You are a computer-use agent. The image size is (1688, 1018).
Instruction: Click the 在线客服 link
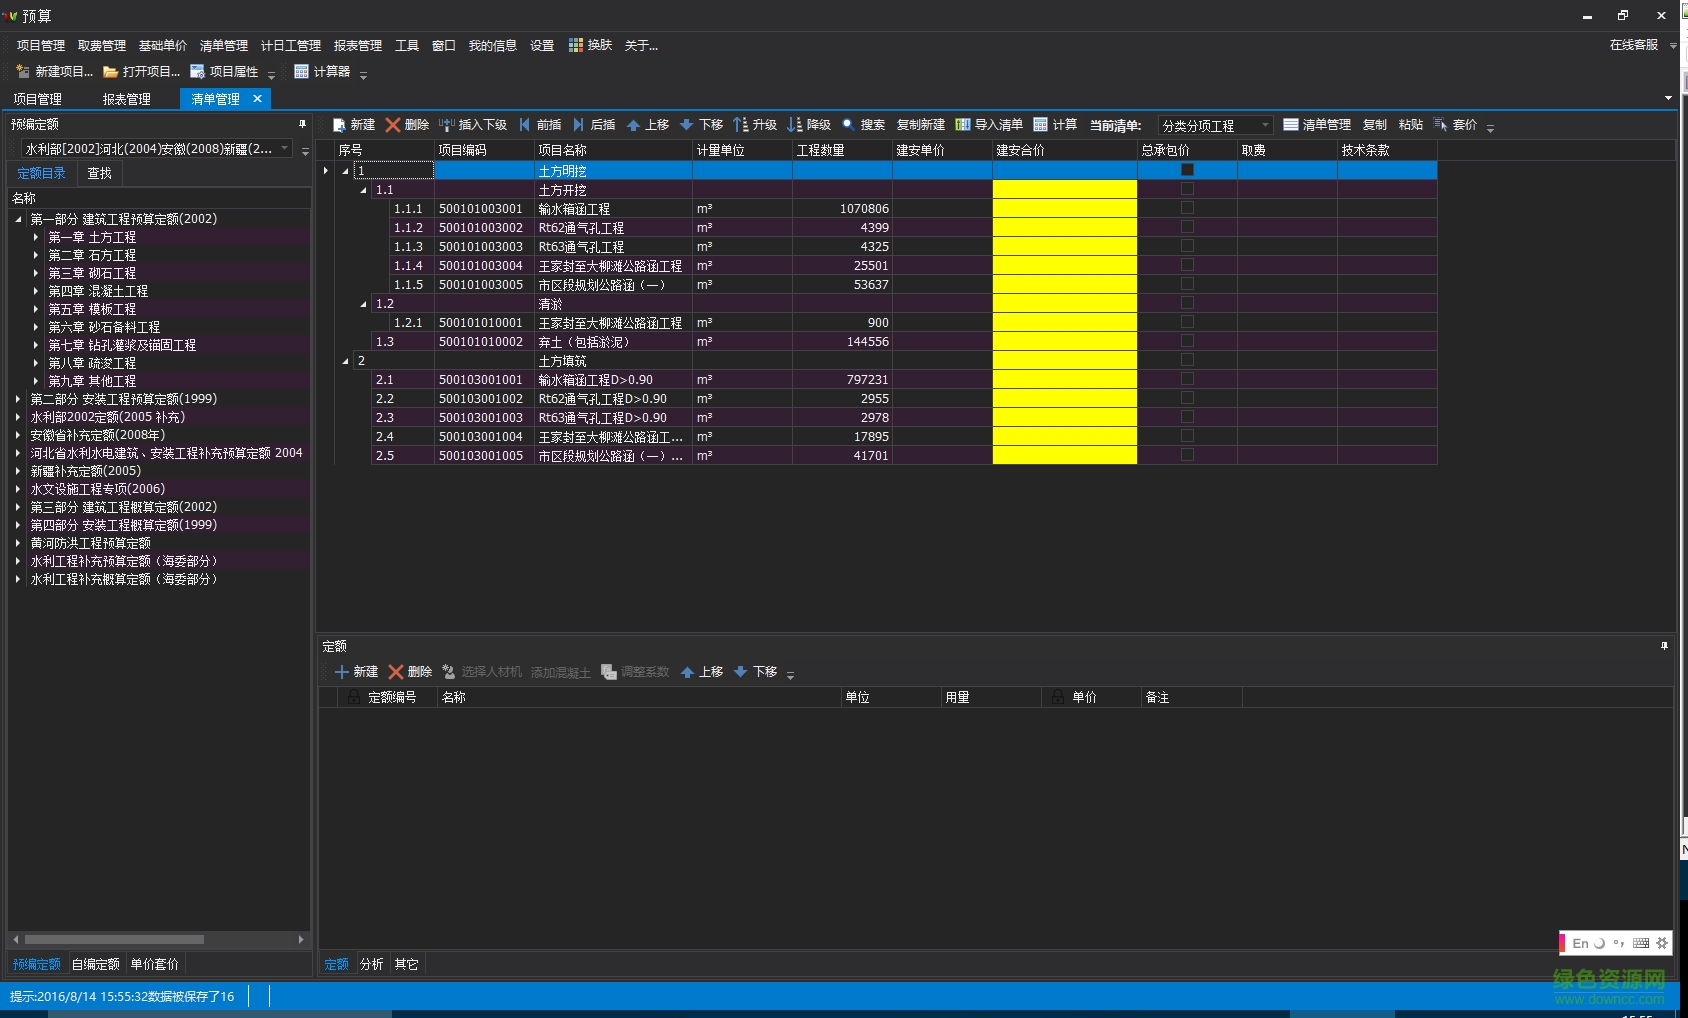(x=1633, y=45)
